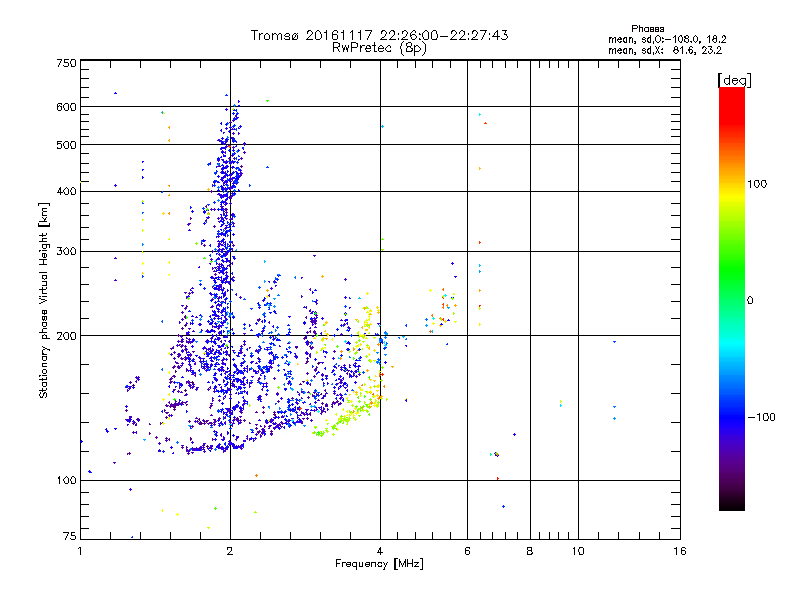This screenshot has width=800, height=600.
Task: Click the 'Frequency [MHz]' x-axis title
Action: click(379, 564)
